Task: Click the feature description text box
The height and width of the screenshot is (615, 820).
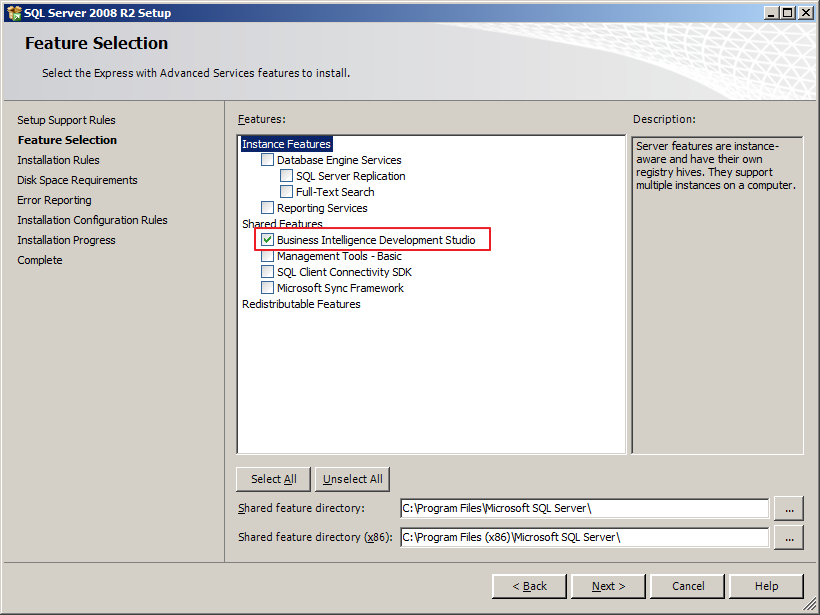Action: [x=717, y=295]
